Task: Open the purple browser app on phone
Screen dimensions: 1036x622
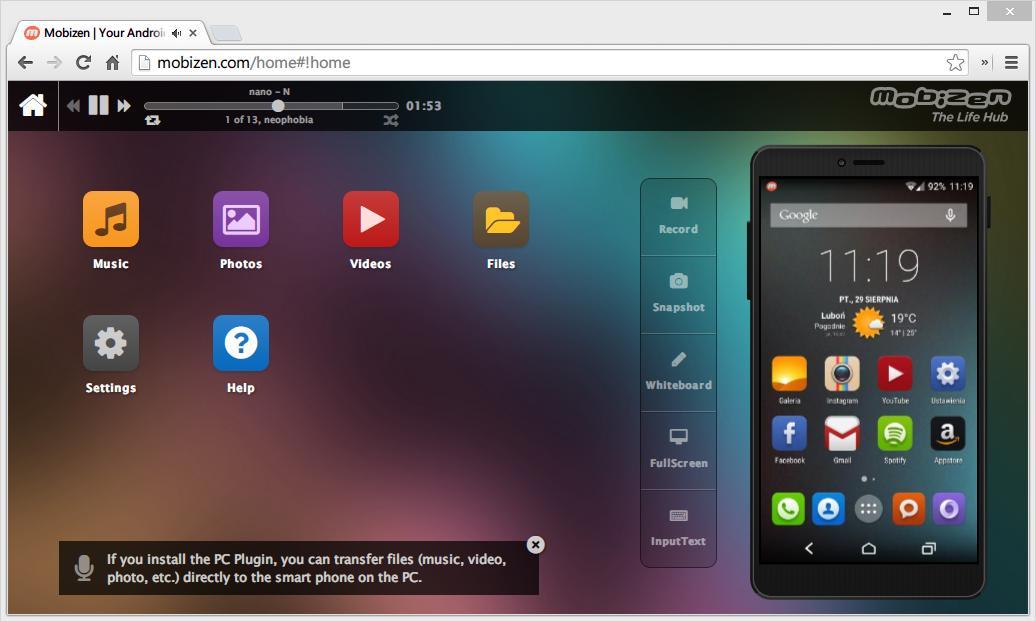Action: click(949, 509)
